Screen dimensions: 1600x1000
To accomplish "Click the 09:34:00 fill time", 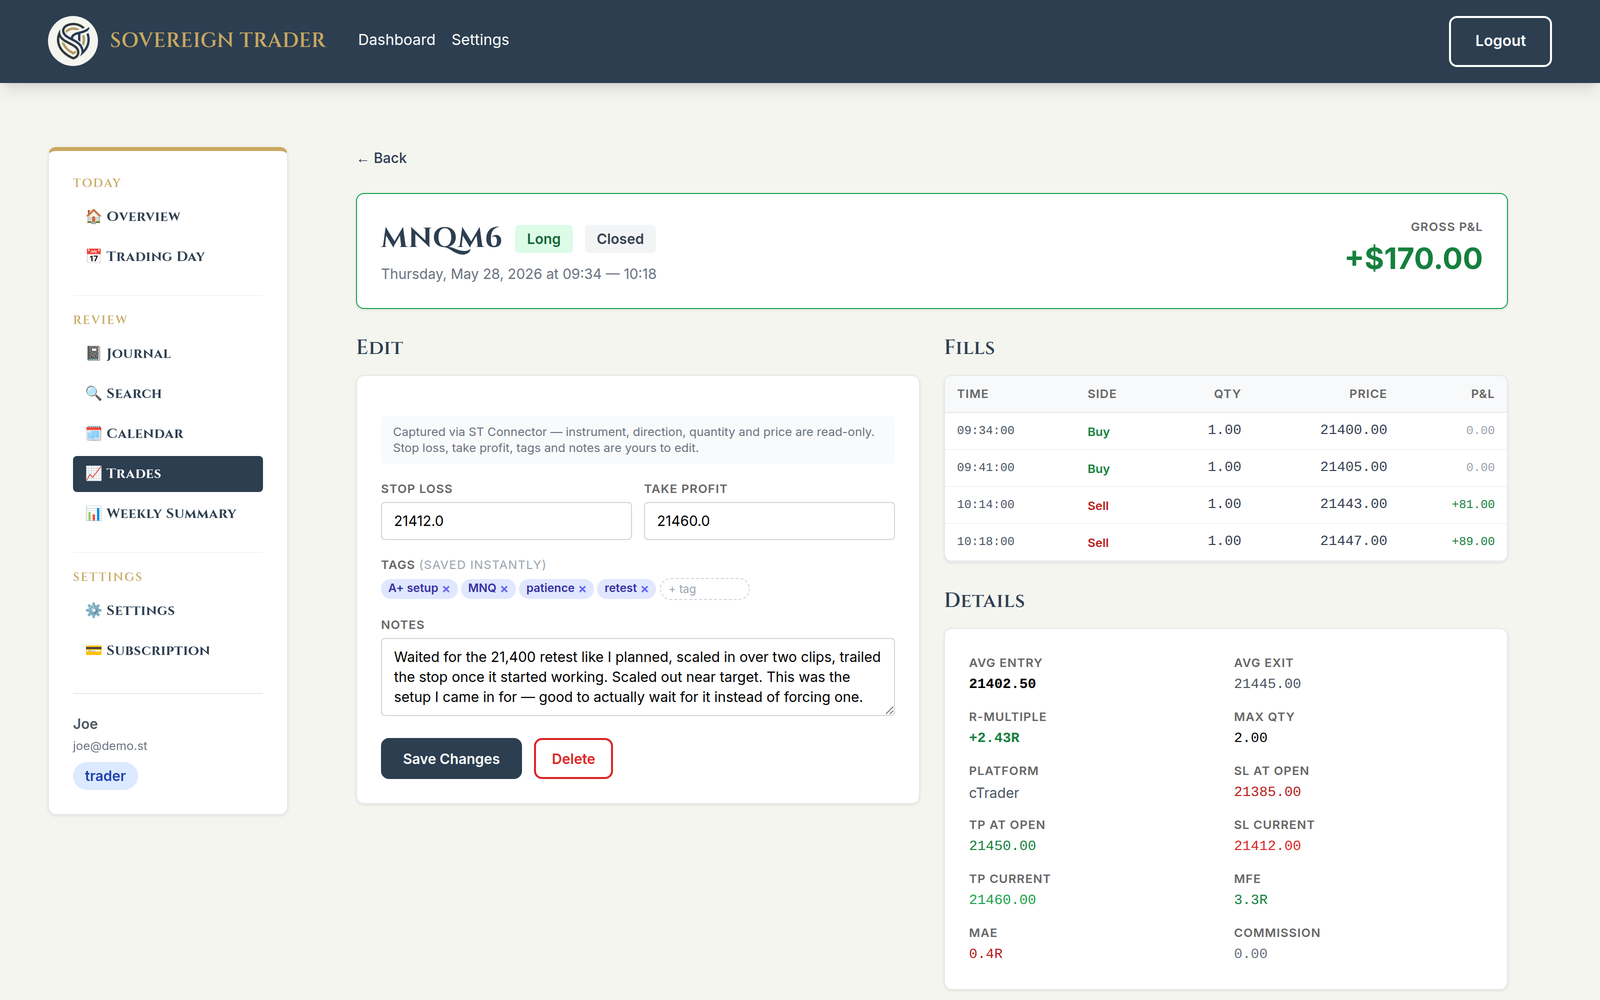I will point(985,431).
